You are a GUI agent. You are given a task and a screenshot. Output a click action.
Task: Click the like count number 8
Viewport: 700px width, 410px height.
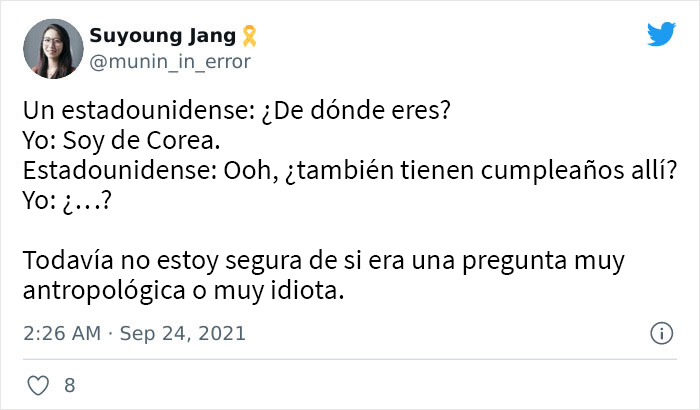[68, 384]
